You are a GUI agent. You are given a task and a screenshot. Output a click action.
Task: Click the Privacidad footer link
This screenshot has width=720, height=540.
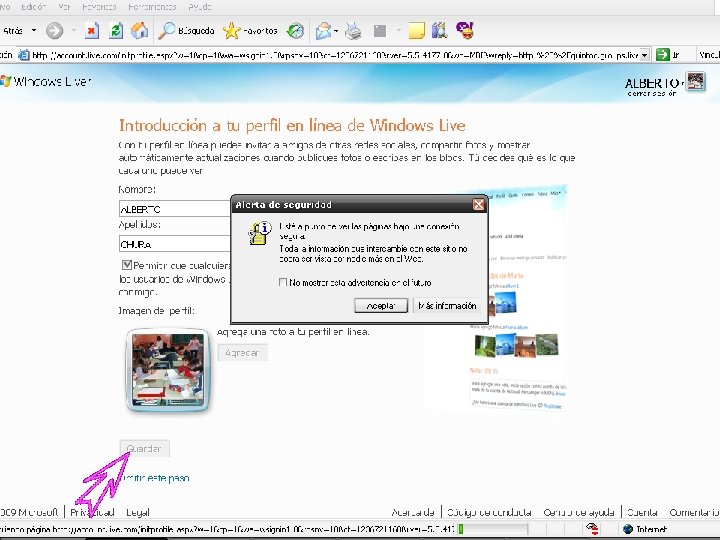click(x=92, y=512)
